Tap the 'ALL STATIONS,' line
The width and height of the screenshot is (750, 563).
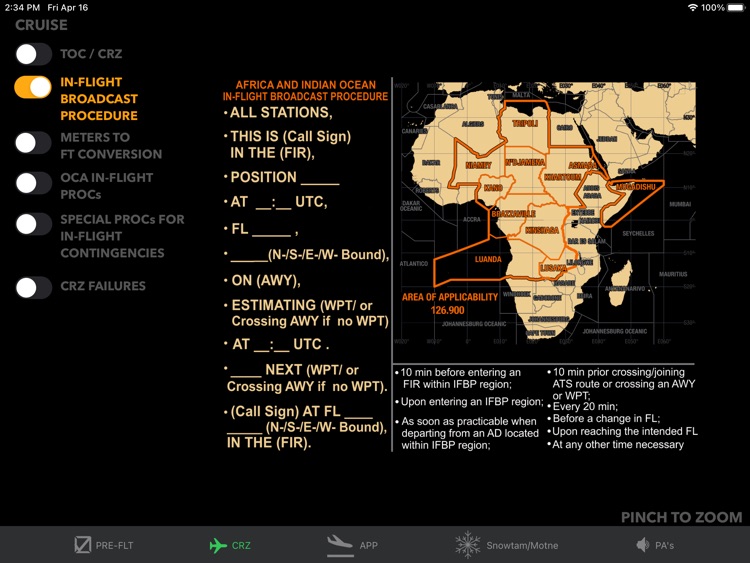[x=281, y=112]
